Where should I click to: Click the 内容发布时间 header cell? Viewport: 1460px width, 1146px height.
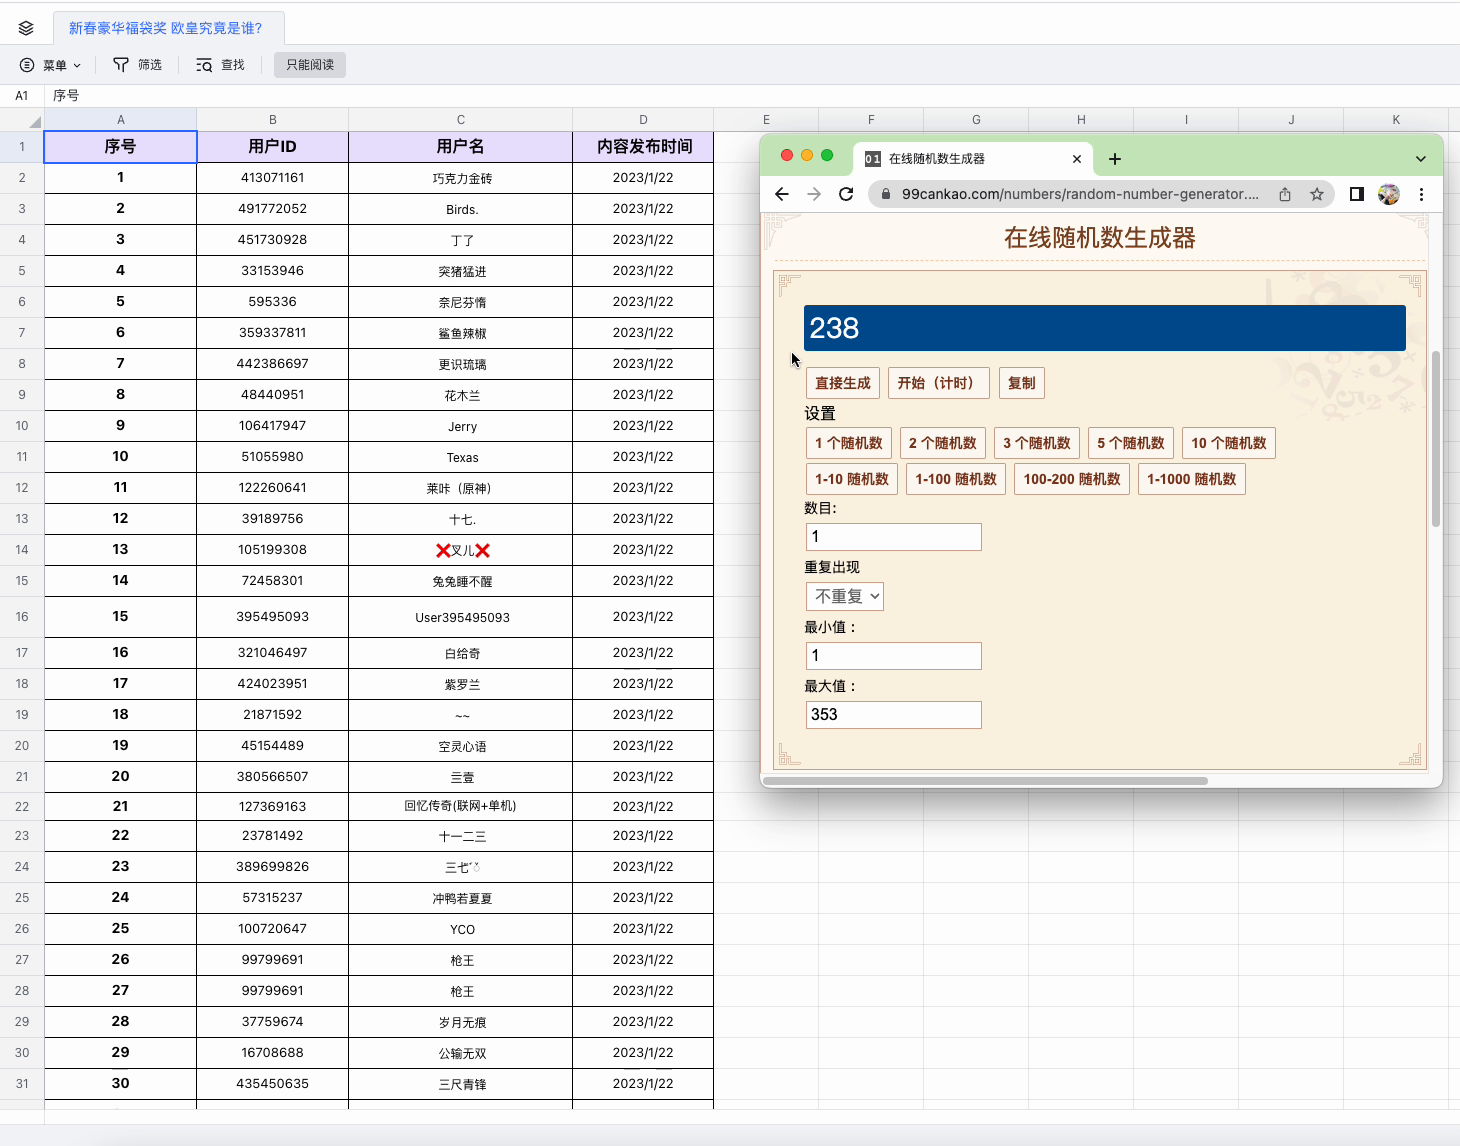click(x=643, y=147)
